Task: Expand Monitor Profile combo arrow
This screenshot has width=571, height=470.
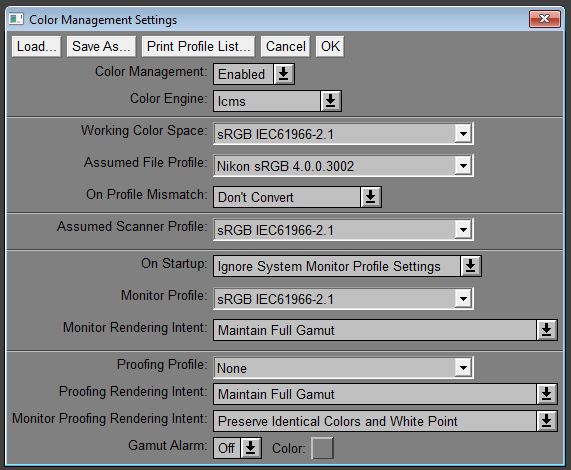Action: pos(463,299)
